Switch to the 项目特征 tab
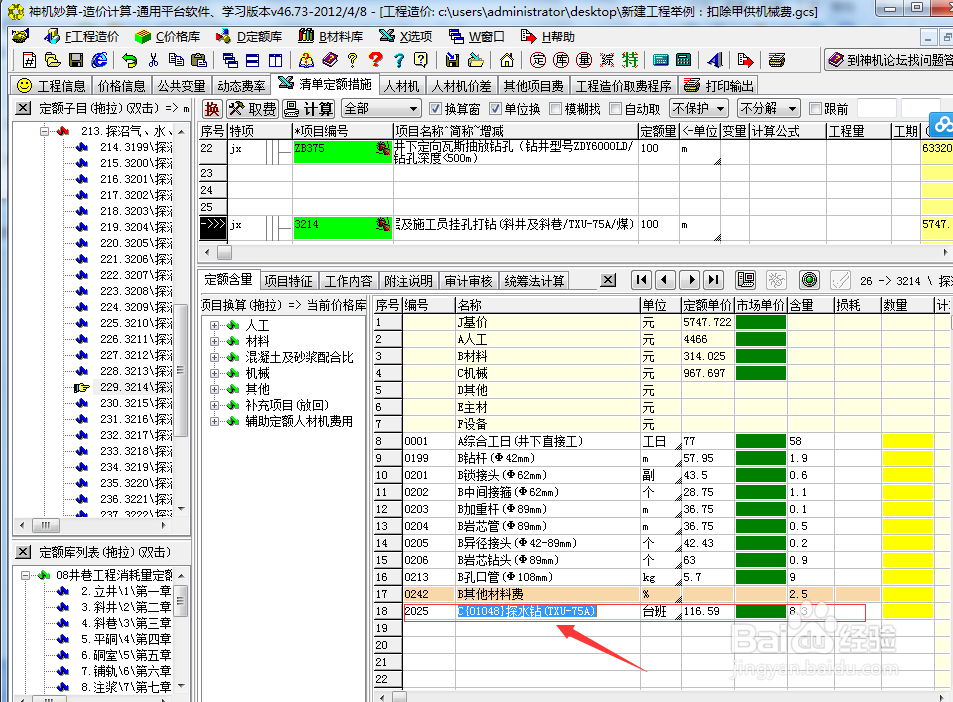 point(288,281)
